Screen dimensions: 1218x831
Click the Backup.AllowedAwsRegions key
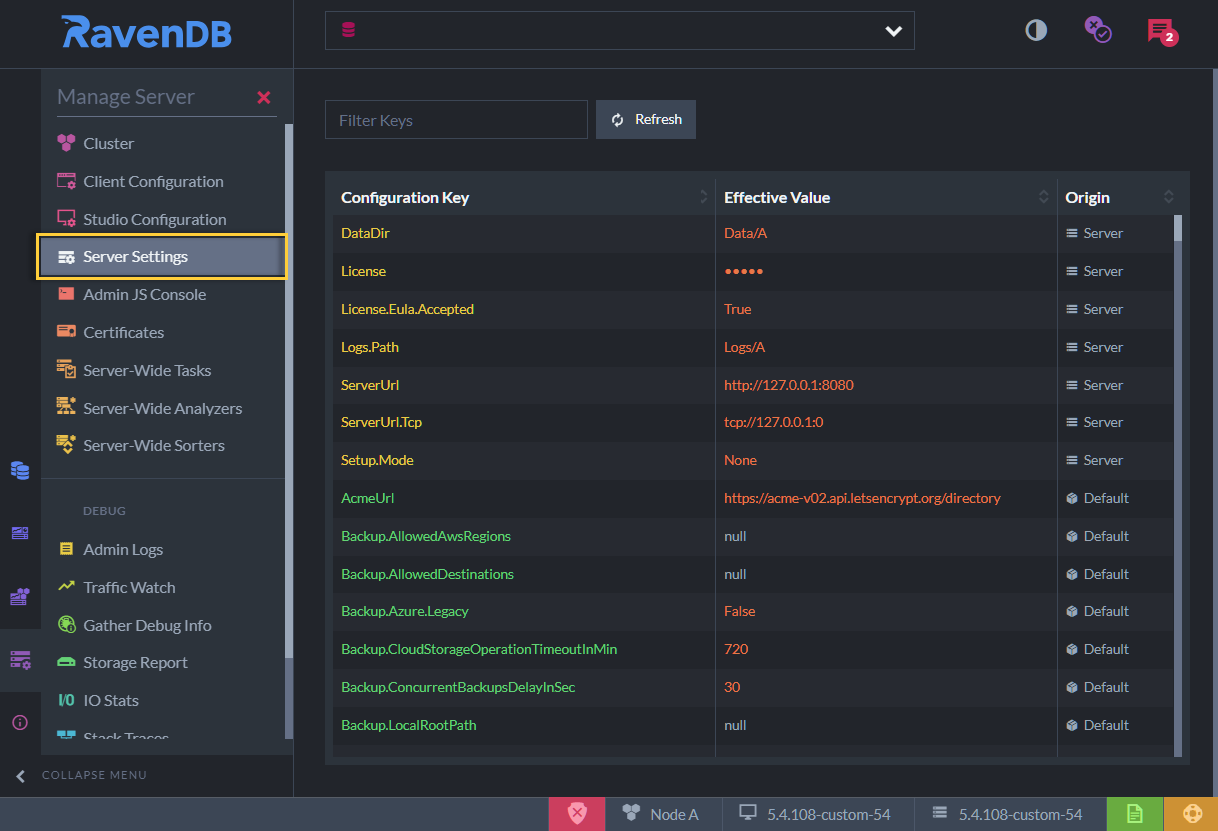tap(426, 536)
